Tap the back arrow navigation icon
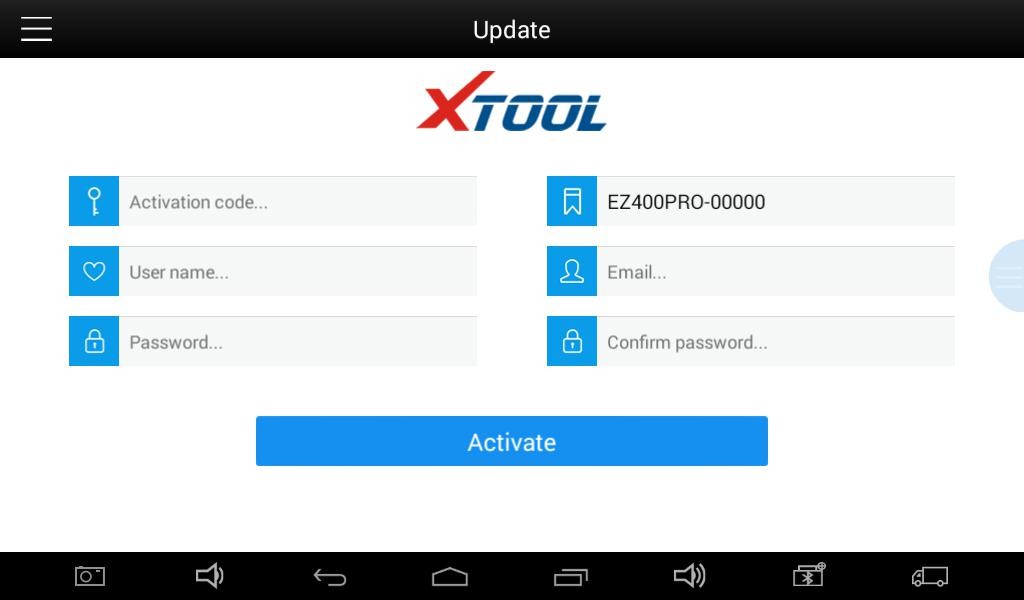 330,576
